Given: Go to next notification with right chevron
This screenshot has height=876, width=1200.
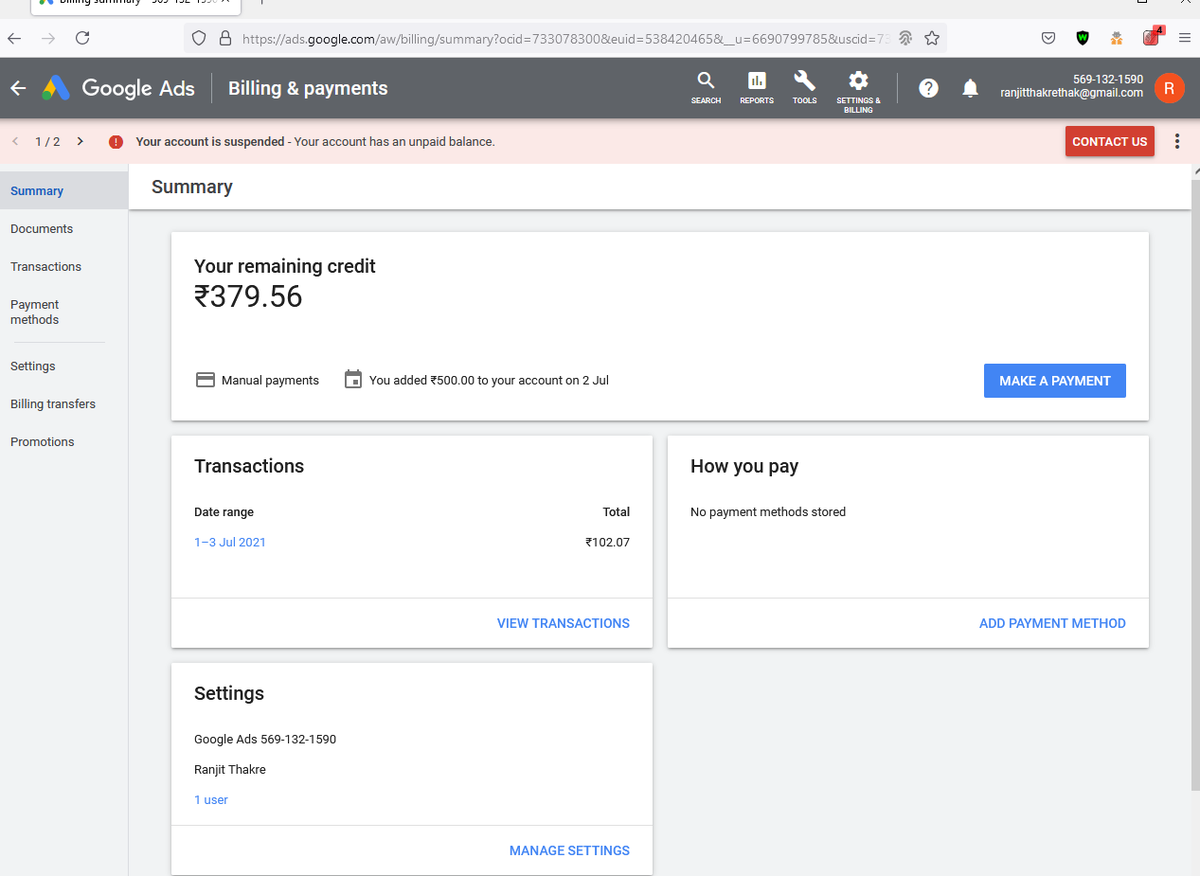Looking at the screenshot, I should [x=80, y=141].
